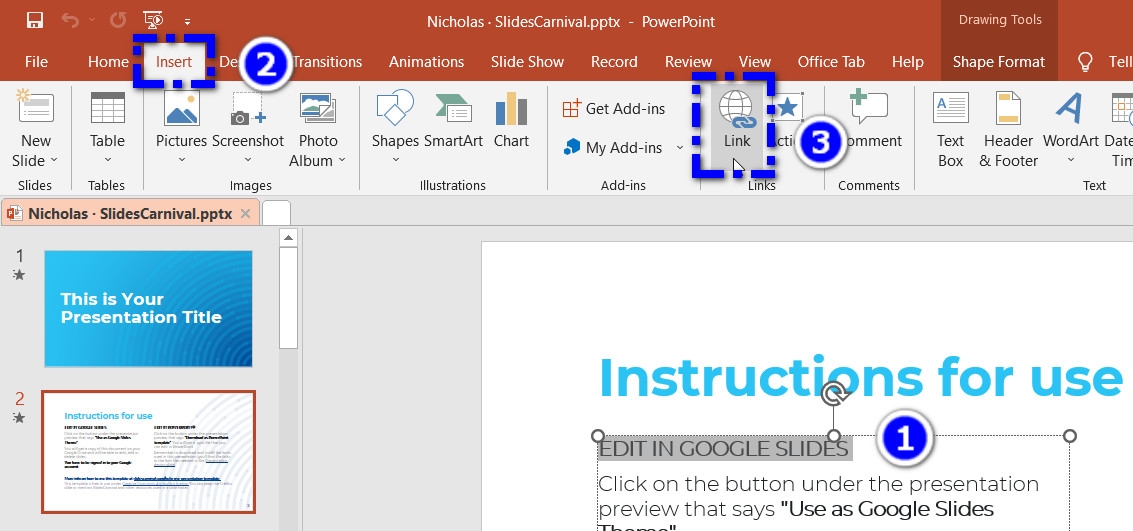Click the Save icon in title bar
The image size is (1133, 531).
click(35, 20)
